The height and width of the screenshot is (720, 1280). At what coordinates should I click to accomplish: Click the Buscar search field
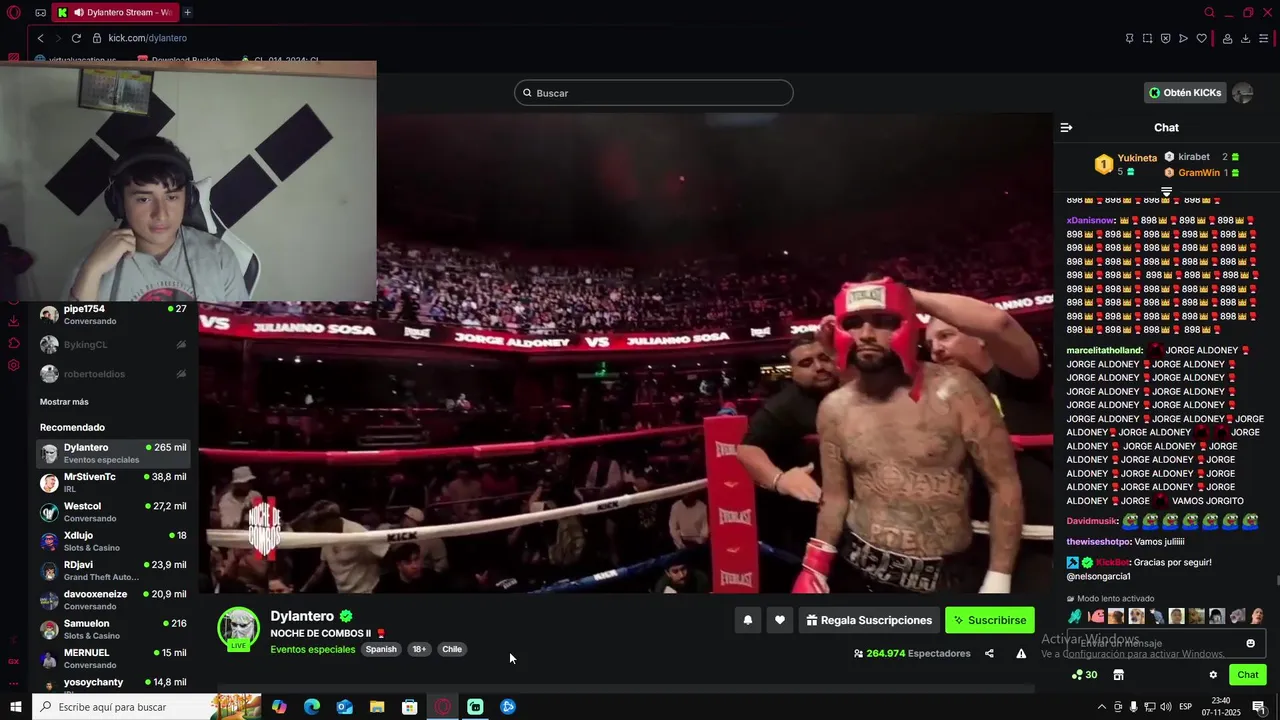(x=654, y=93)
